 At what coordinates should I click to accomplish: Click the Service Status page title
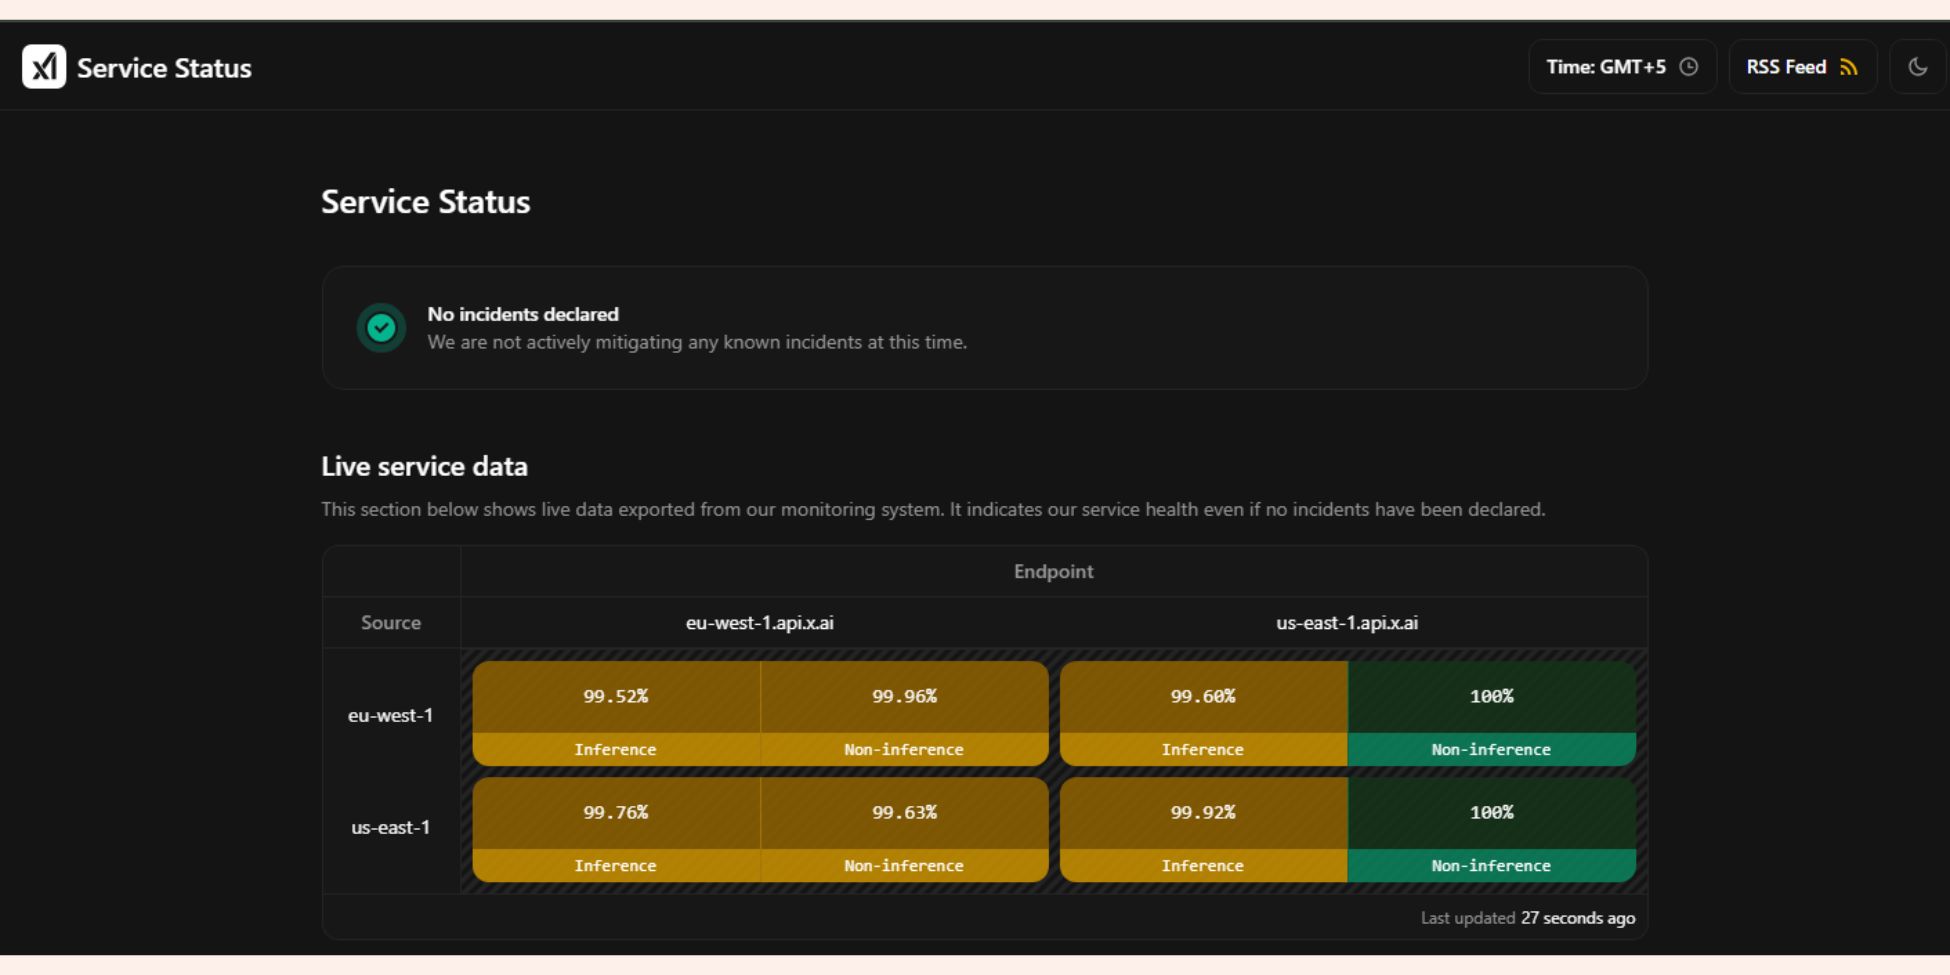click(x=425, y=201)
